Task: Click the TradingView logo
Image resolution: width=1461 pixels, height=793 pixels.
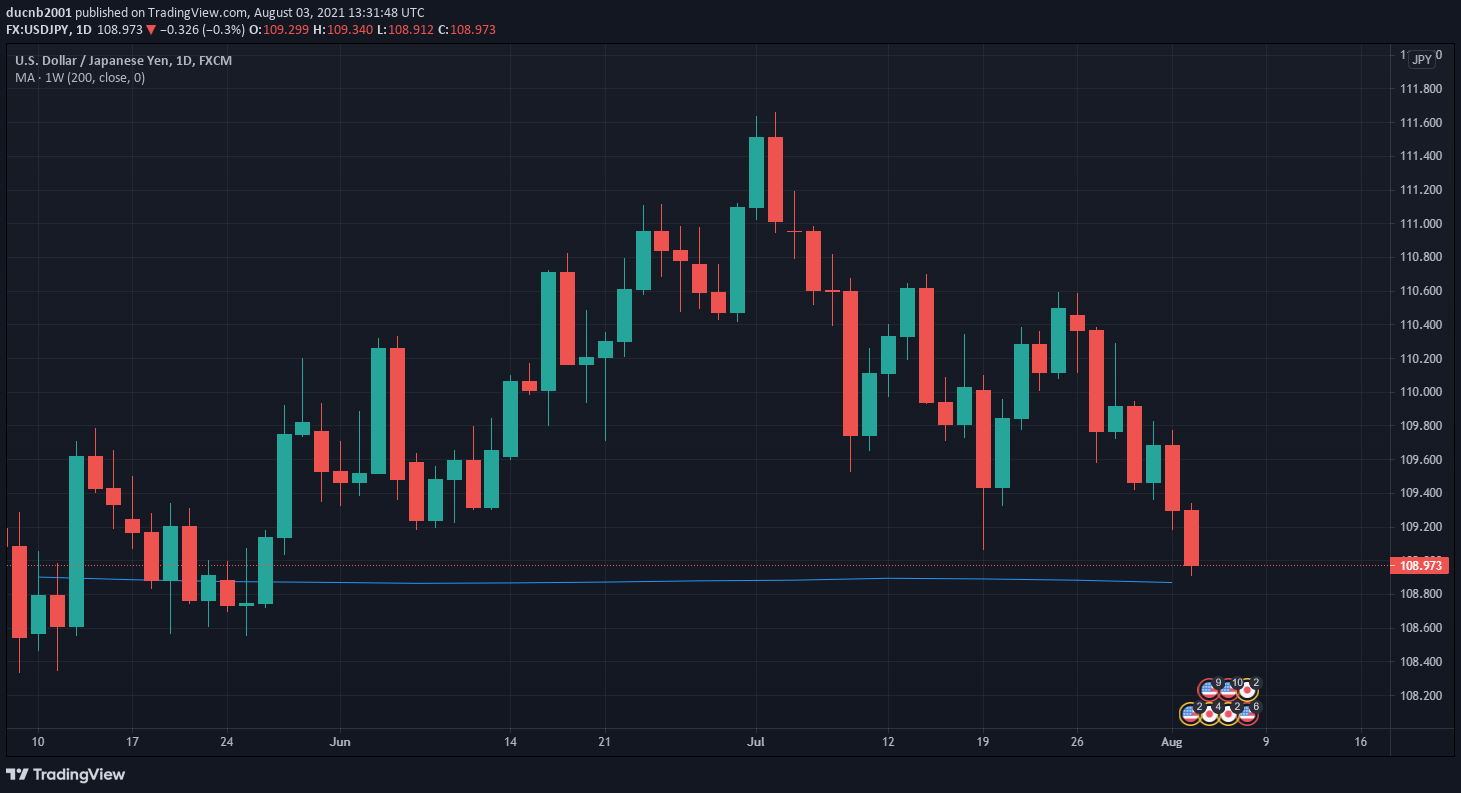Action: tap(66, 774)
